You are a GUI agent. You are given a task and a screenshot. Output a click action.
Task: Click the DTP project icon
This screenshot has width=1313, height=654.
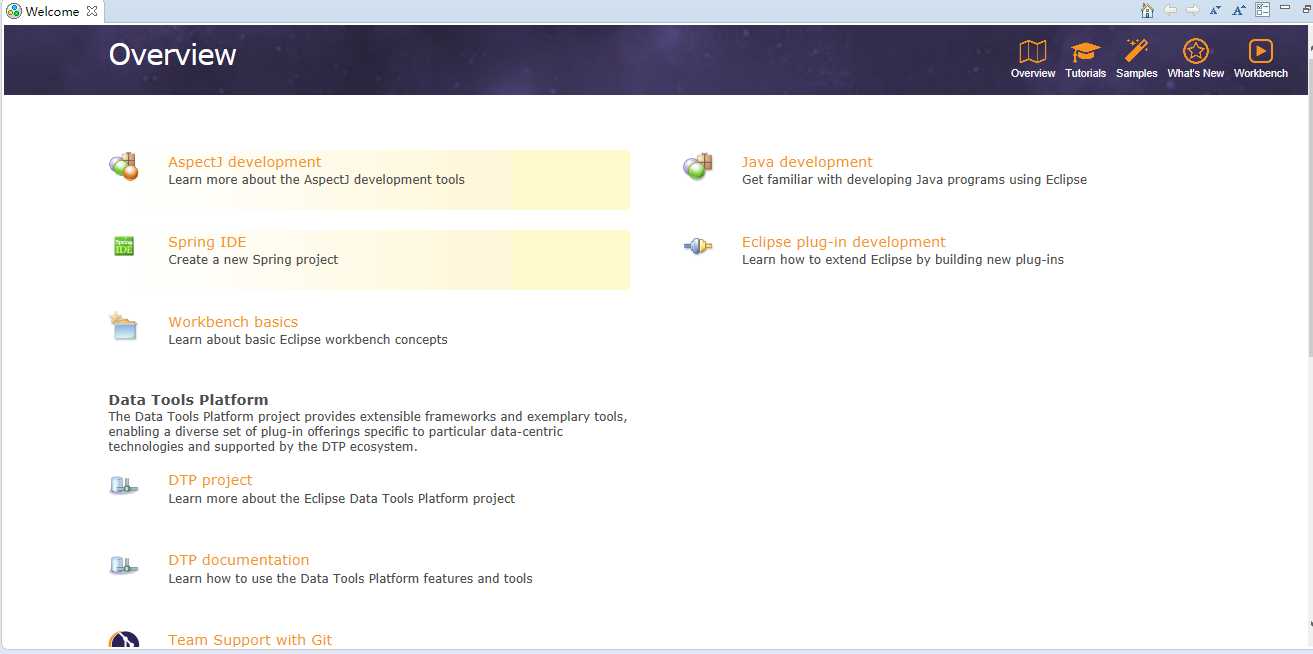coord(124,486)
